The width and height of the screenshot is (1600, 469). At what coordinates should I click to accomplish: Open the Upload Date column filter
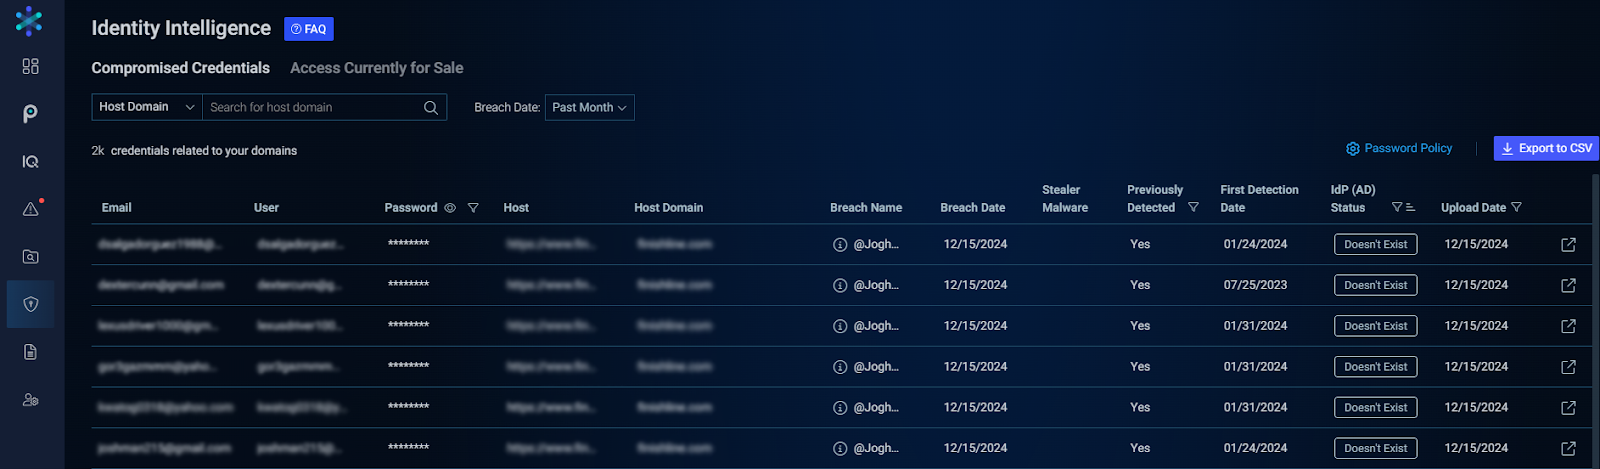coord(1516,207)
